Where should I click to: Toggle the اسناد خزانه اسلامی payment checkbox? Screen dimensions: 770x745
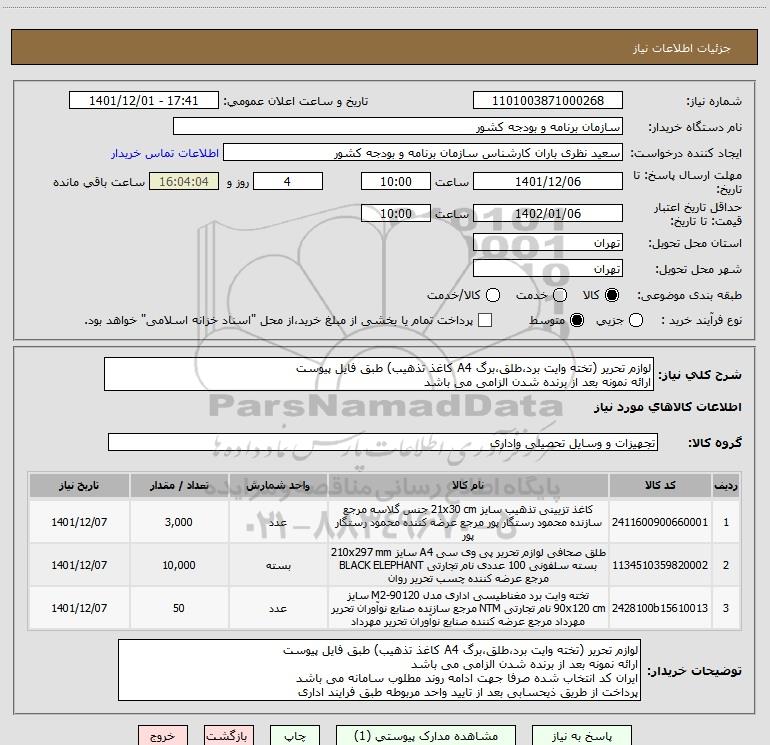[485, 320]
